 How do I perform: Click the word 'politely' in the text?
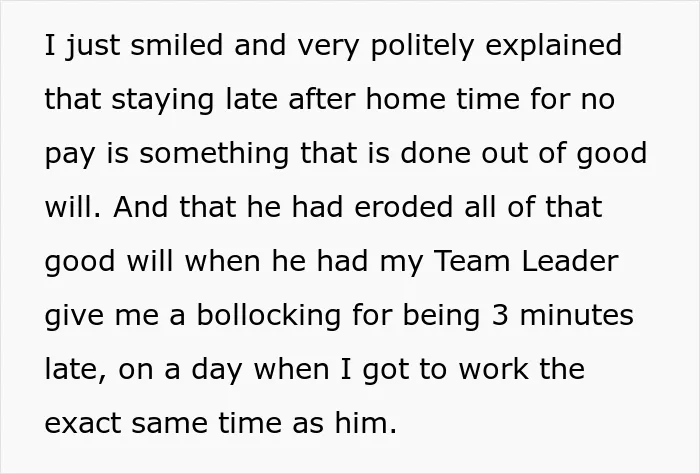point(421,47)
